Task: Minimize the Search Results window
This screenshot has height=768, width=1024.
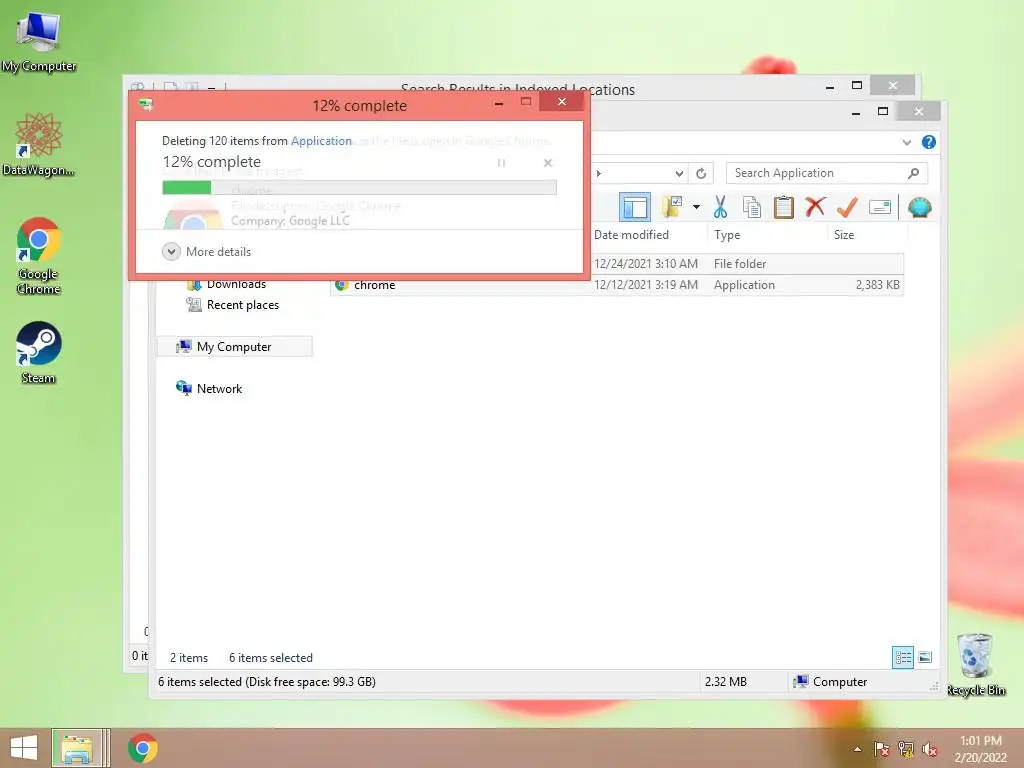Action: (830, 86)
